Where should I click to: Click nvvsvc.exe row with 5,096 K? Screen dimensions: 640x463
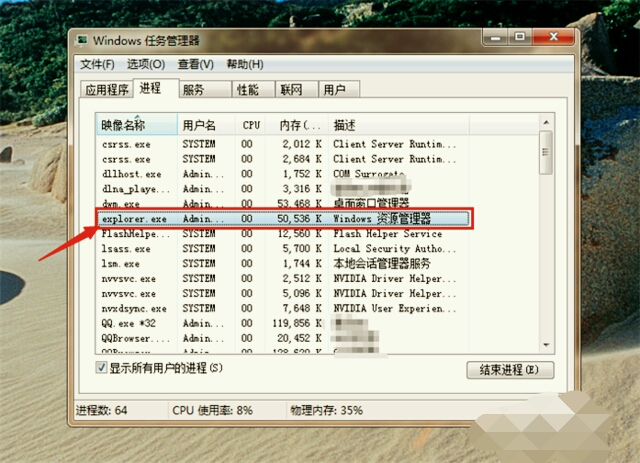tap(283, 294)
